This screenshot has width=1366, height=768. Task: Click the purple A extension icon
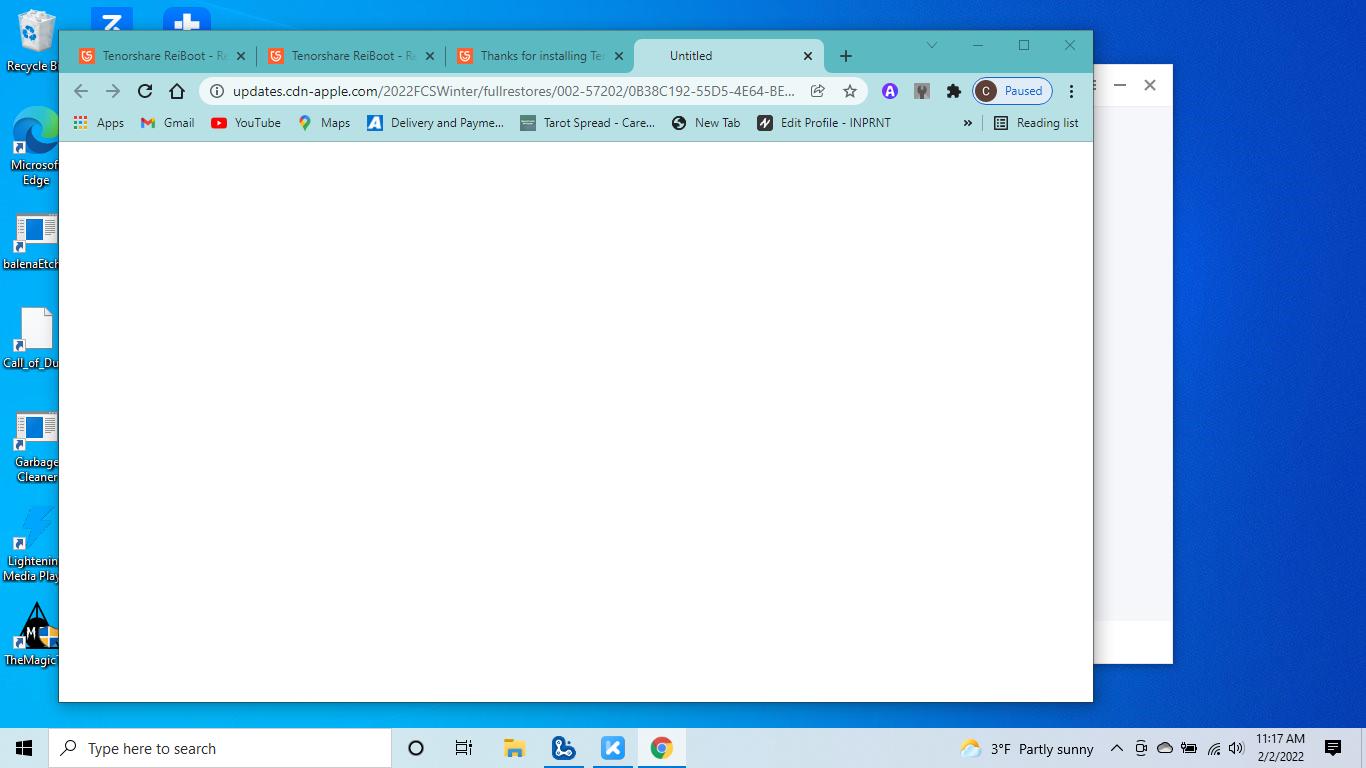[889, 91]
